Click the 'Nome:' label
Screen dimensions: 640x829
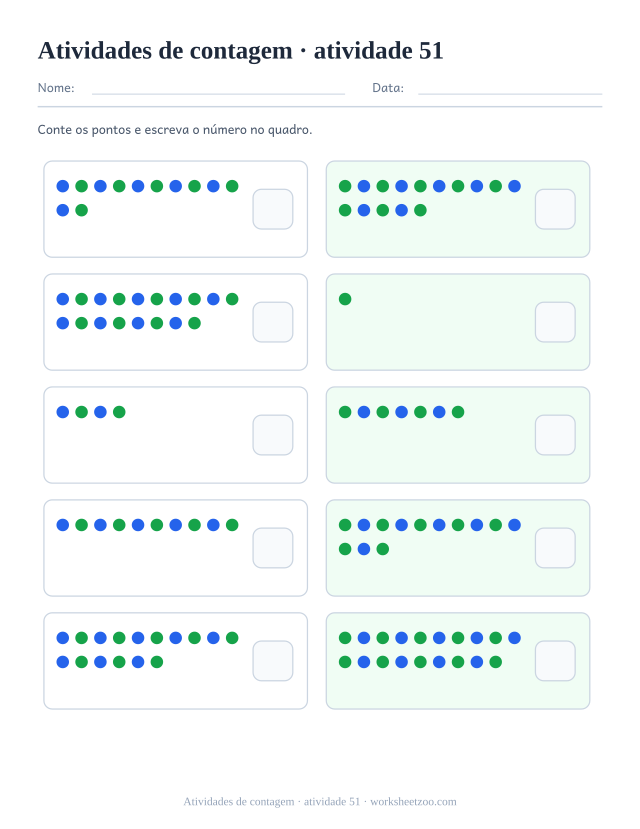(56, 88)
